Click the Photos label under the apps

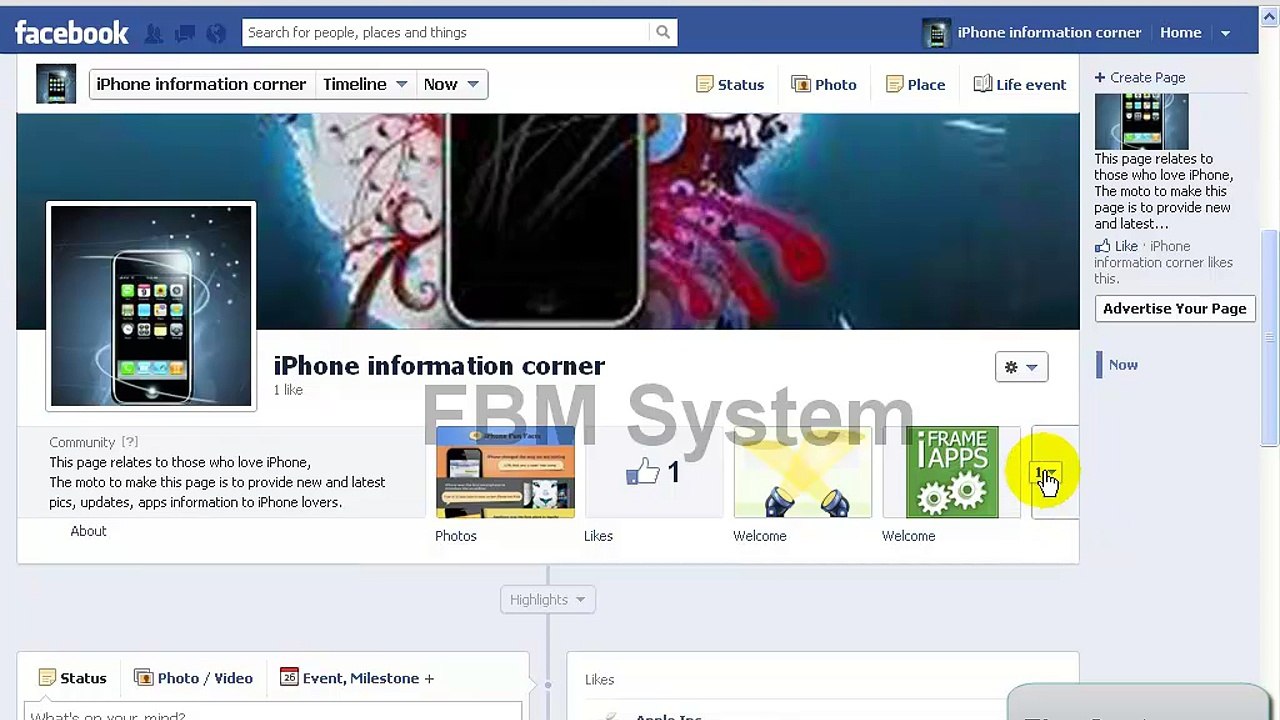coord(456,536)
